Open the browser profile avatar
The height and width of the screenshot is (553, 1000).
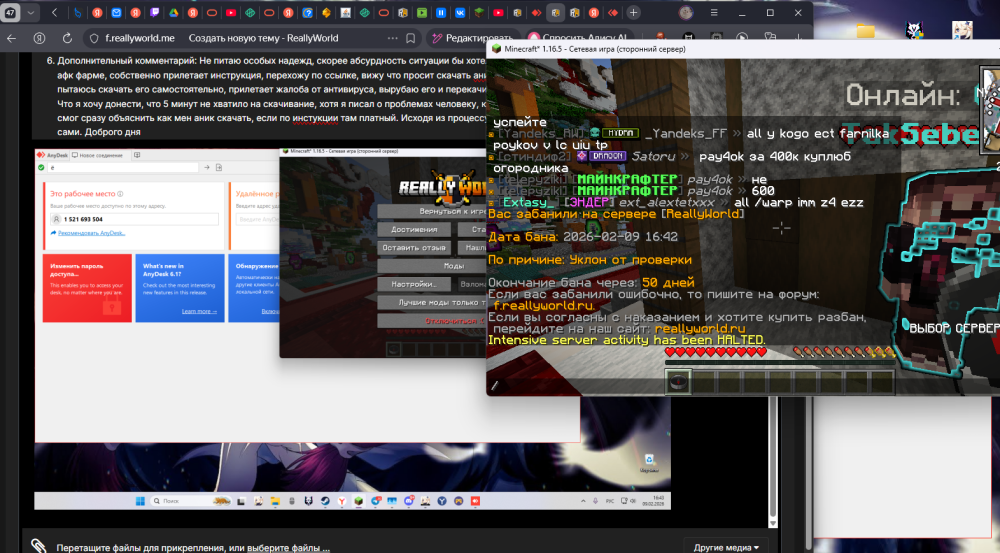686,13
